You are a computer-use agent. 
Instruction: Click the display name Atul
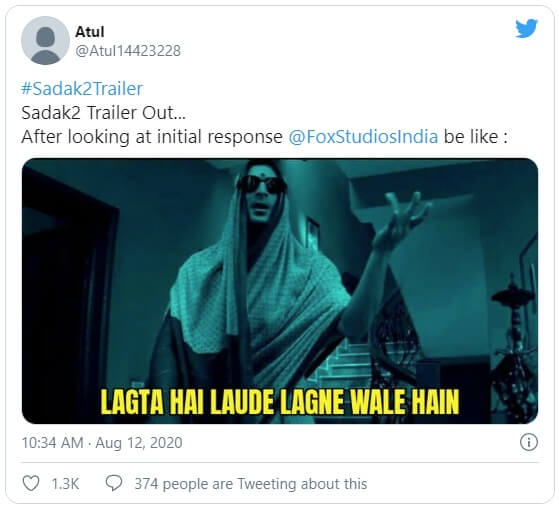point(90,32)
